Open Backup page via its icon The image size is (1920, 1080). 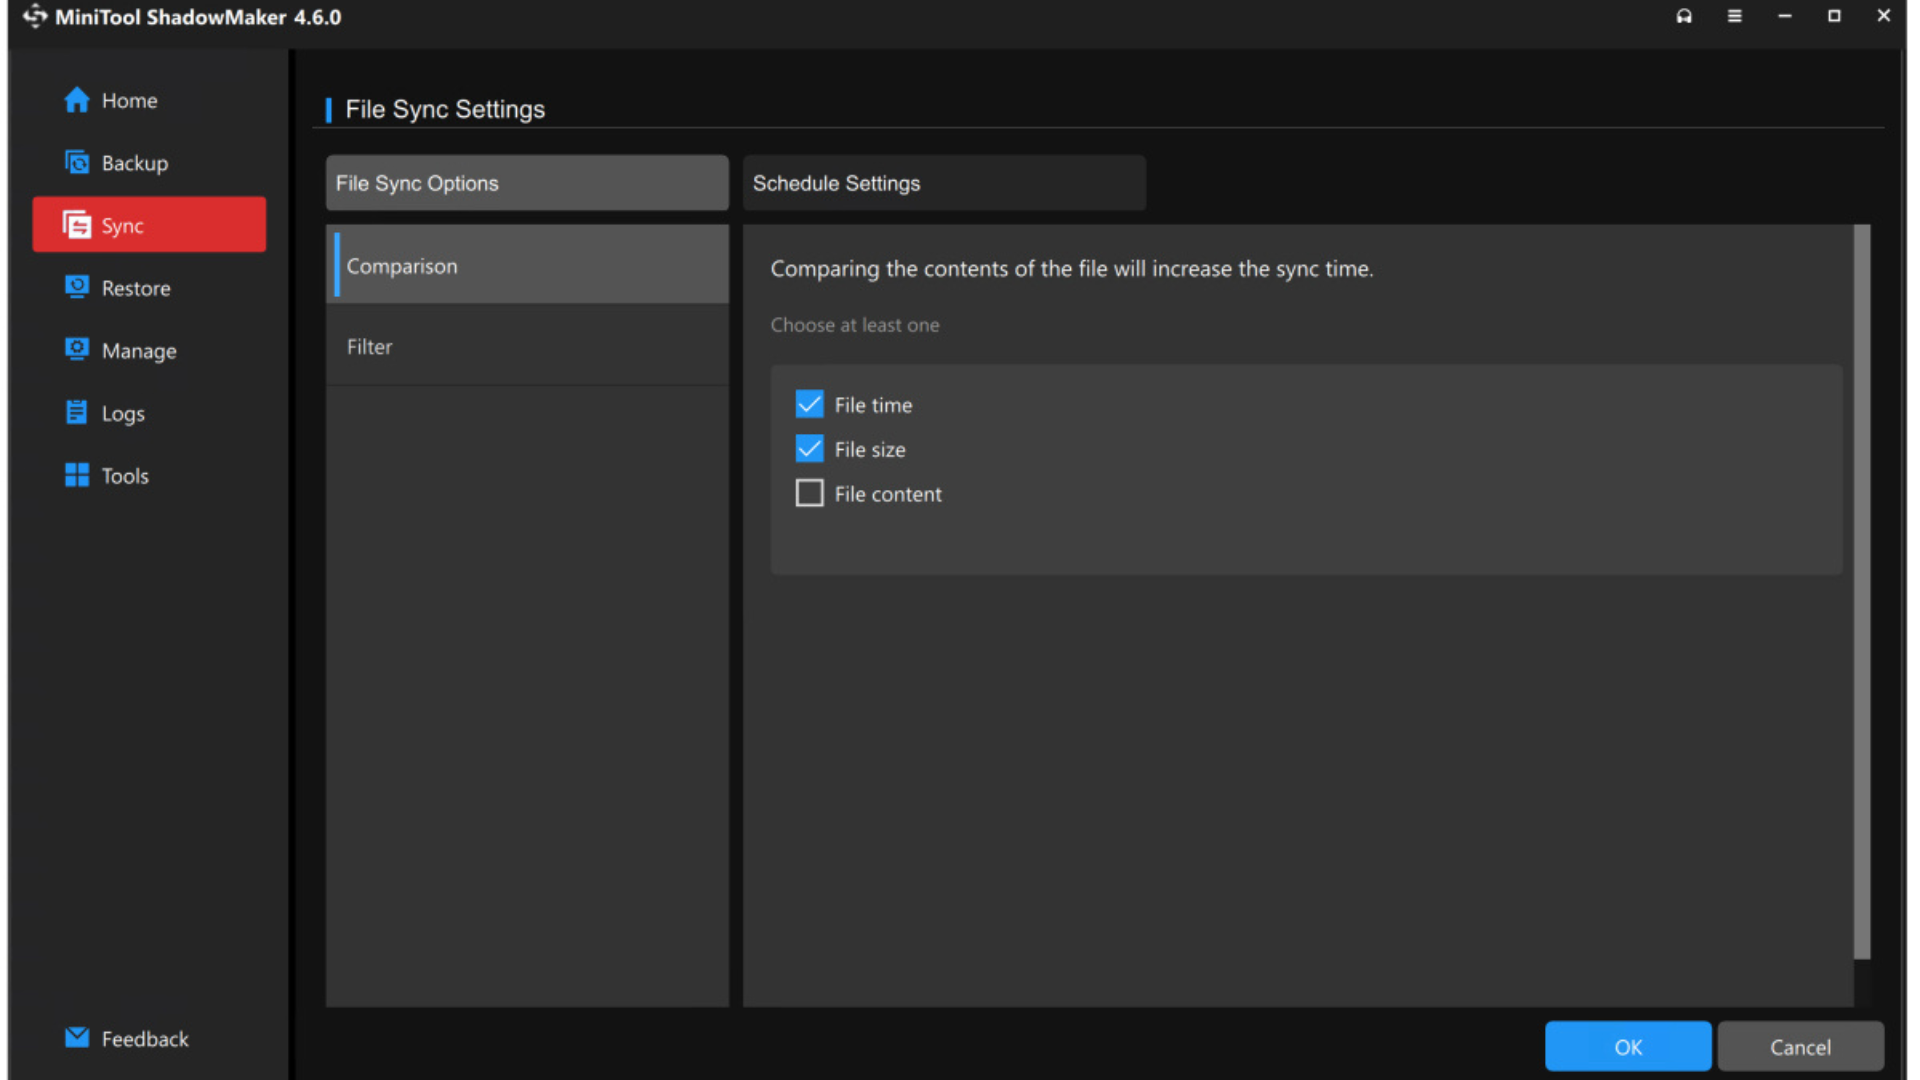pos(77,162)
